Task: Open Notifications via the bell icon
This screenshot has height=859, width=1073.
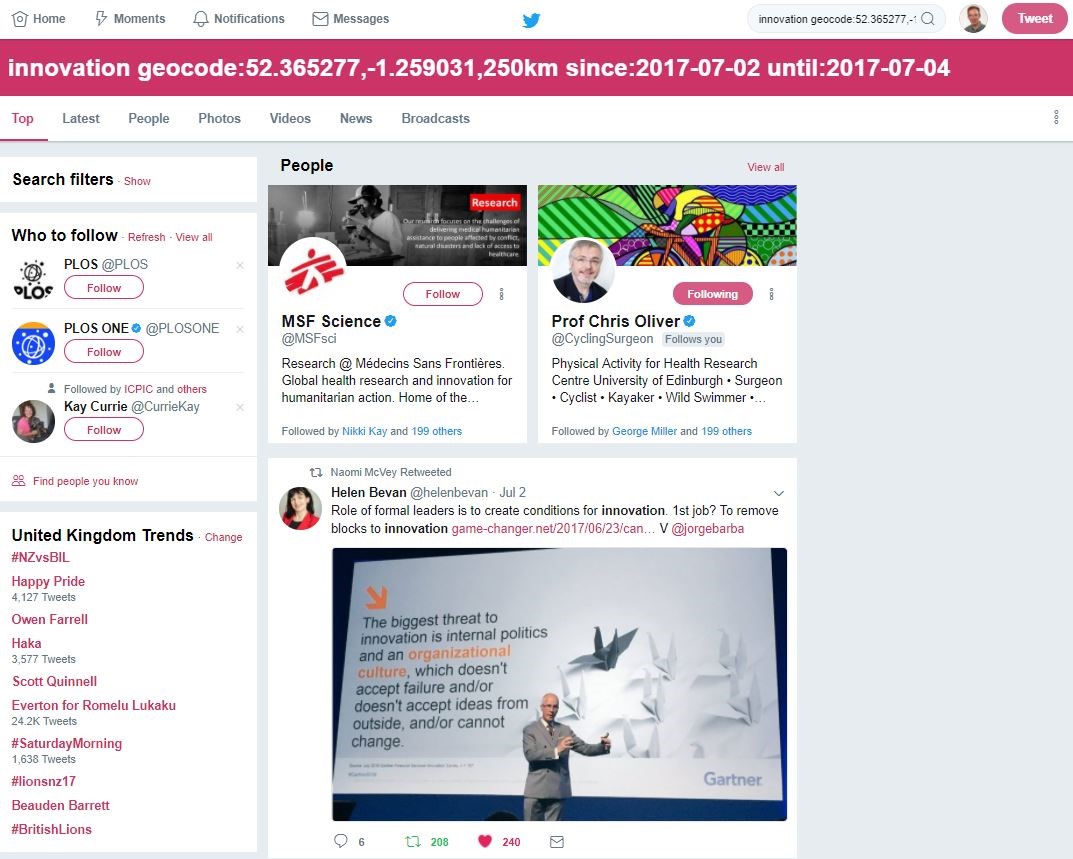Action: click(201, 19)
